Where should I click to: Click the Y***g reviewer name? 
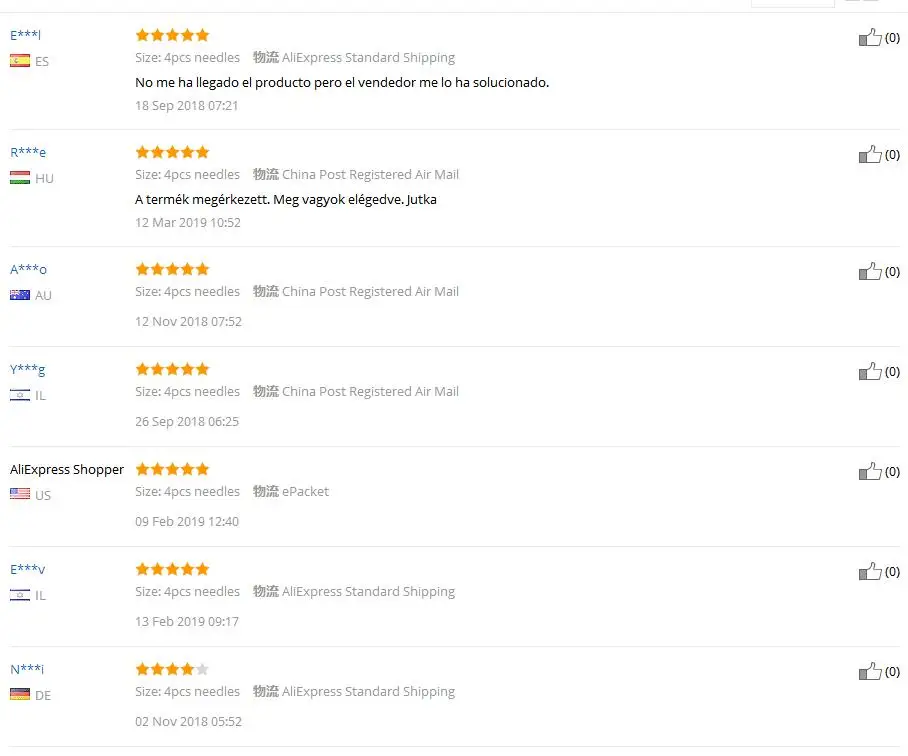(x=28, y=369)
